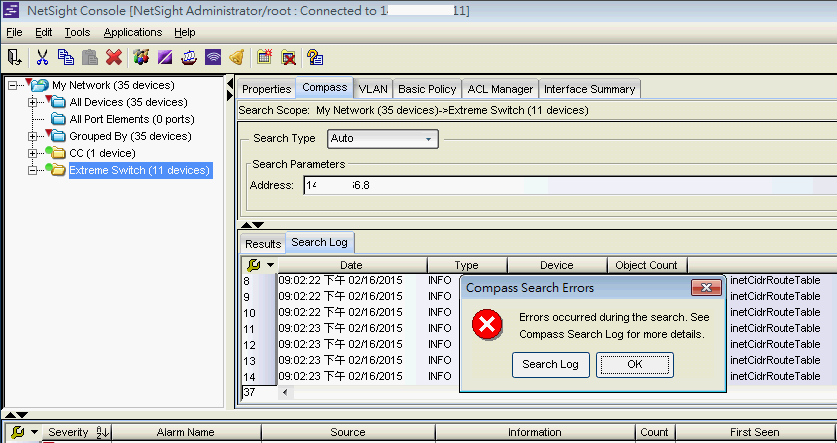
Task: Select CC (1 device) in tree
Action: click(102, 153)
